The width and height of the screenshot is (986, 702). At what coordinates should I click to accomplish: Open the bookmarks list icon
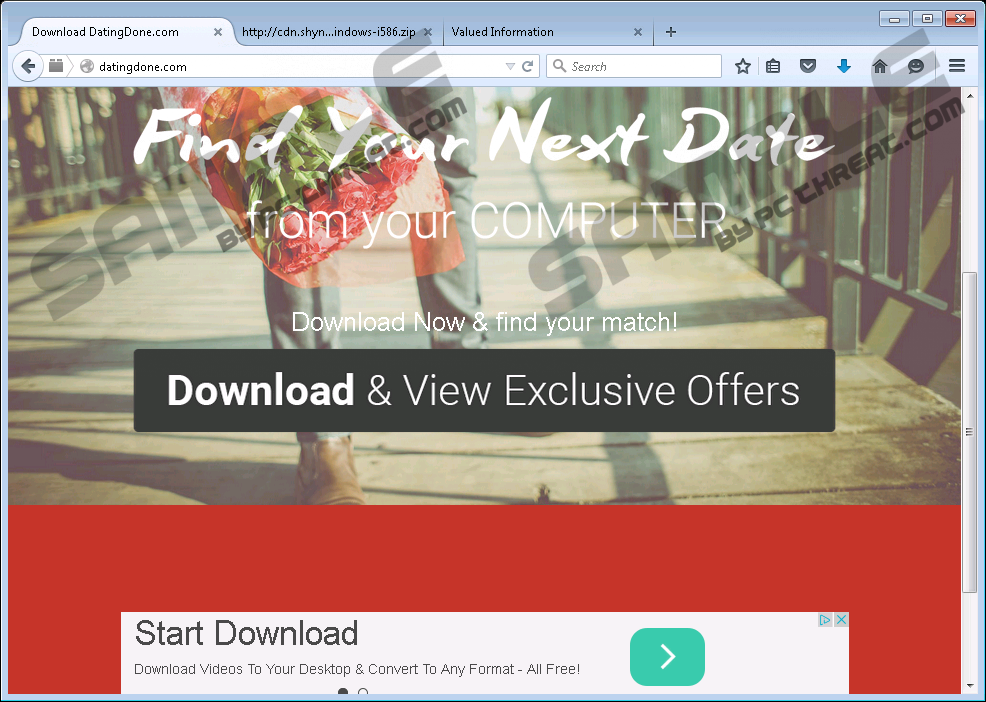(773, 67)
